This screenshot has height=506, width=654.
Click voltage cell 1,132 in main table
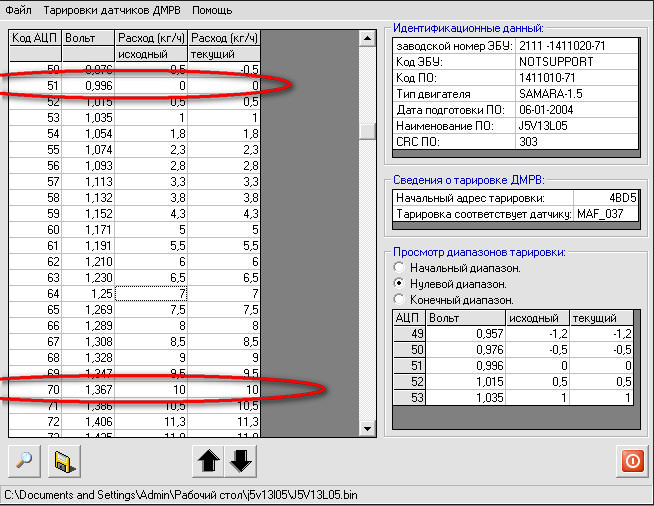tap(88, 198)
